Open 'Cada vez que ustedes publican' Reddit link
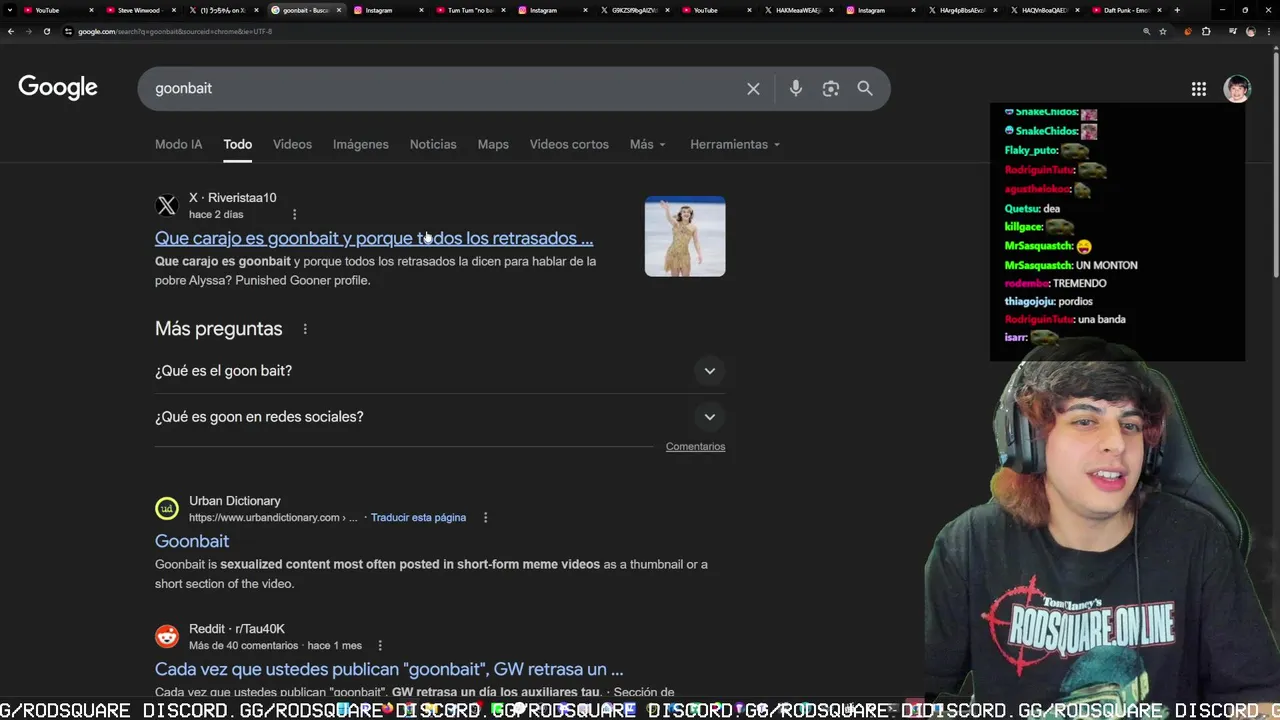 click(x=389, y=669)
